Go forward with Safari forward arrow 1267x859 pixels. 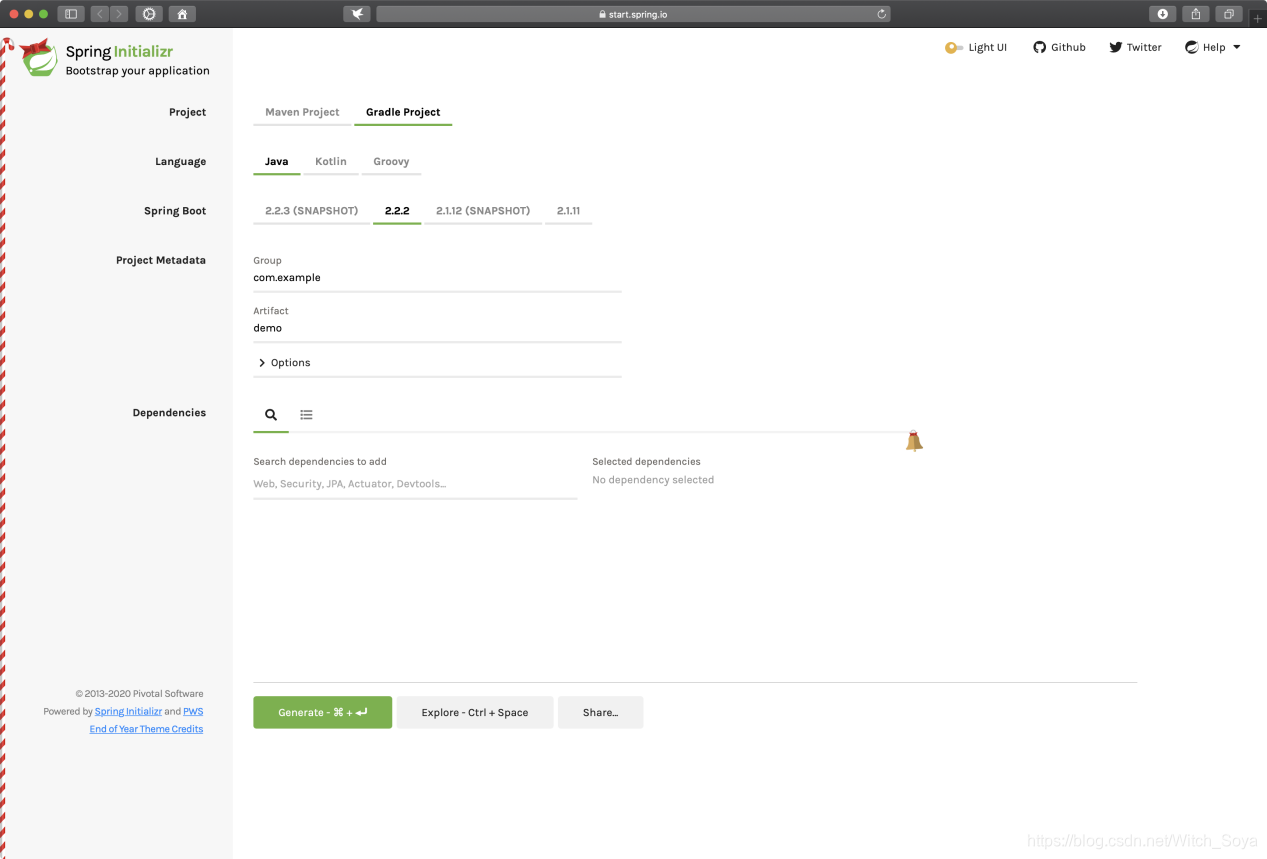point(119,14)
